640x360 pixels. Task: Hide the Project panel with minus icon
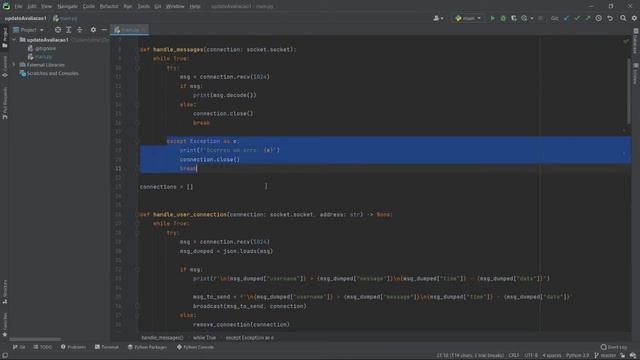[104, 30]
